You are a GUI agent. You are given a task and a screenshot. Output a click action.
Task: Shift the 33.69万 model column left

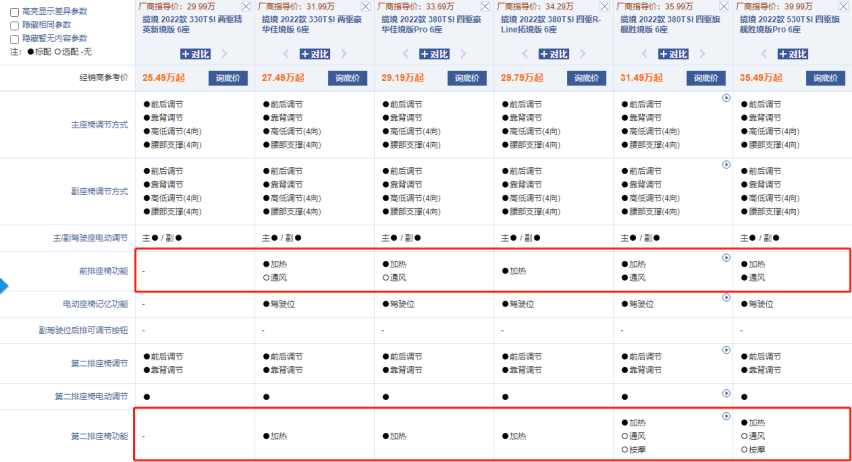click(x=405, y=54)
